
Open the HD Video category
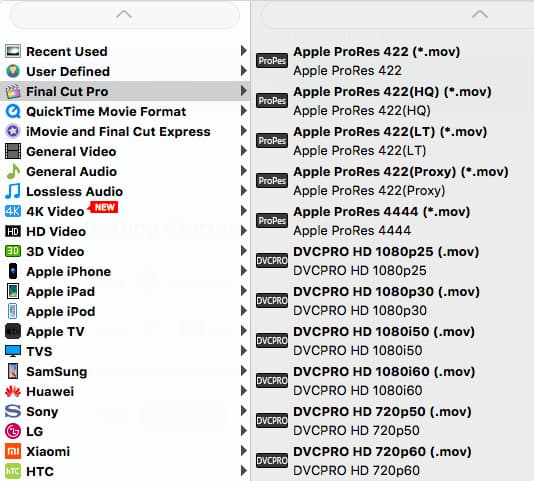point(125,231)
